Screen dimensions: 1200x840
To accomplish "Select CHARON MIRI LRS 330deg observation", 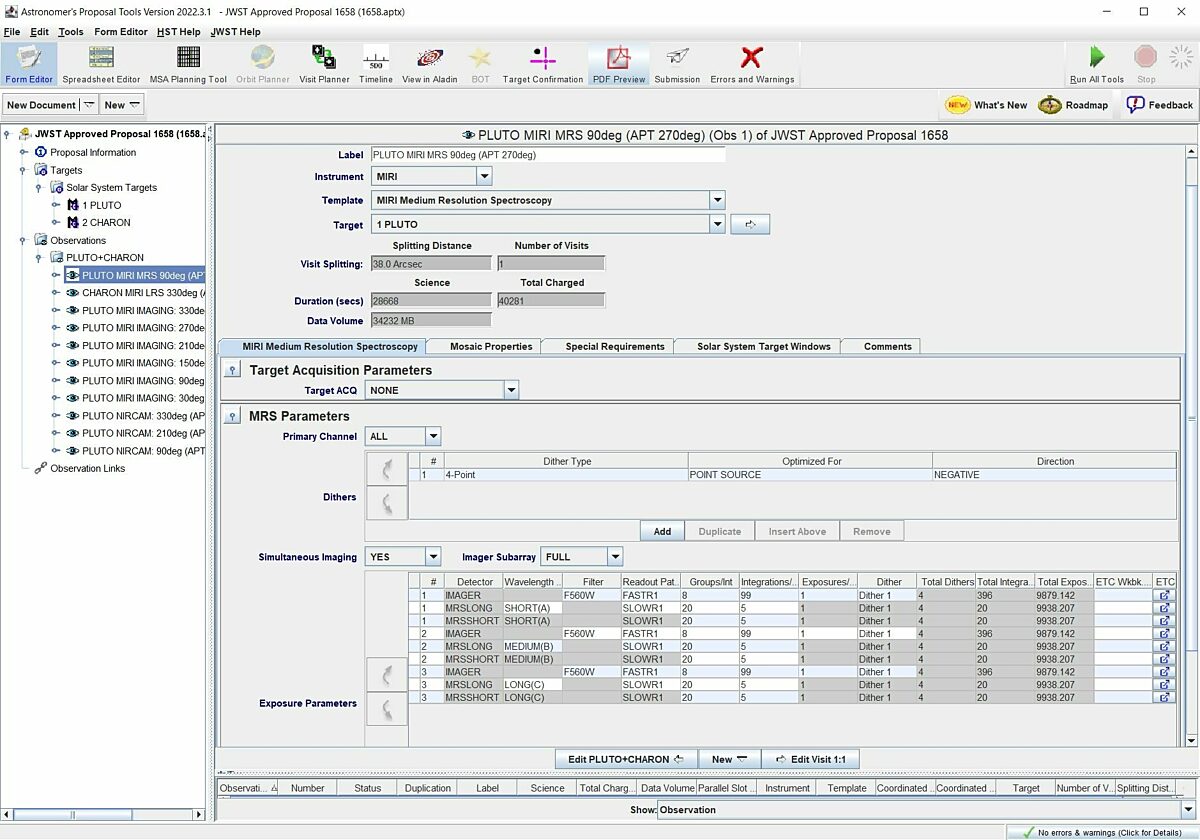I will tap(143, 293).
